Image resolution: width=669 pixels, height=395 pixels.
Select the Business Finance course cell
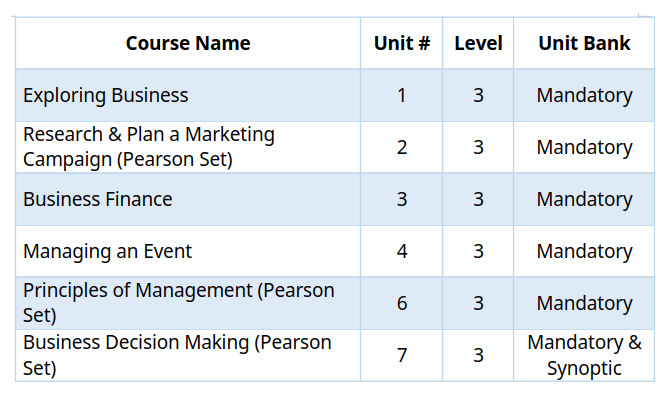tap(188, 199)
